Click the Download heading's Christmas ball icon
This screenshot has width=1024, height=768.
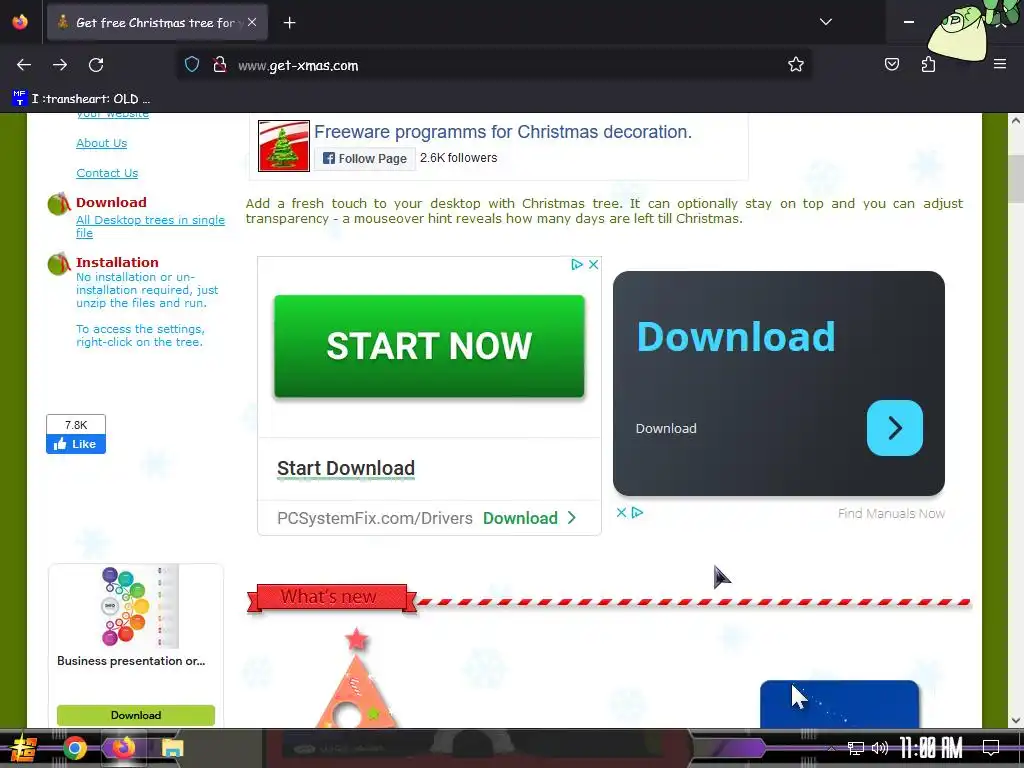[x=59, y=204]
